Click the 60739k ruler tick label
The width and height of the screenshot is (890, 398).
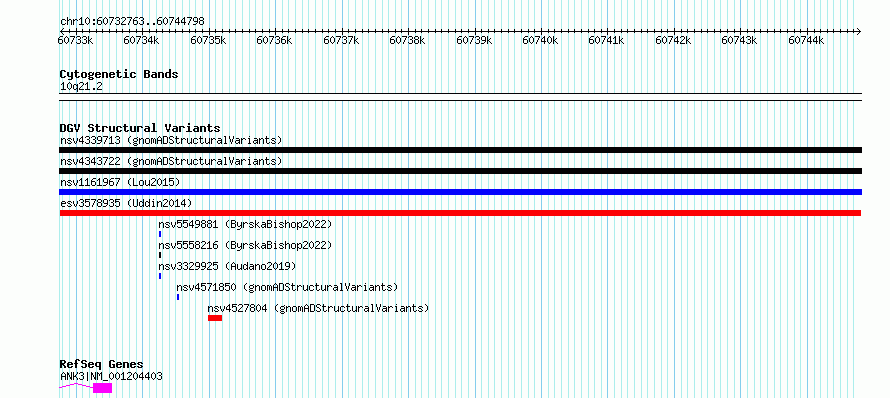point(474,40)
